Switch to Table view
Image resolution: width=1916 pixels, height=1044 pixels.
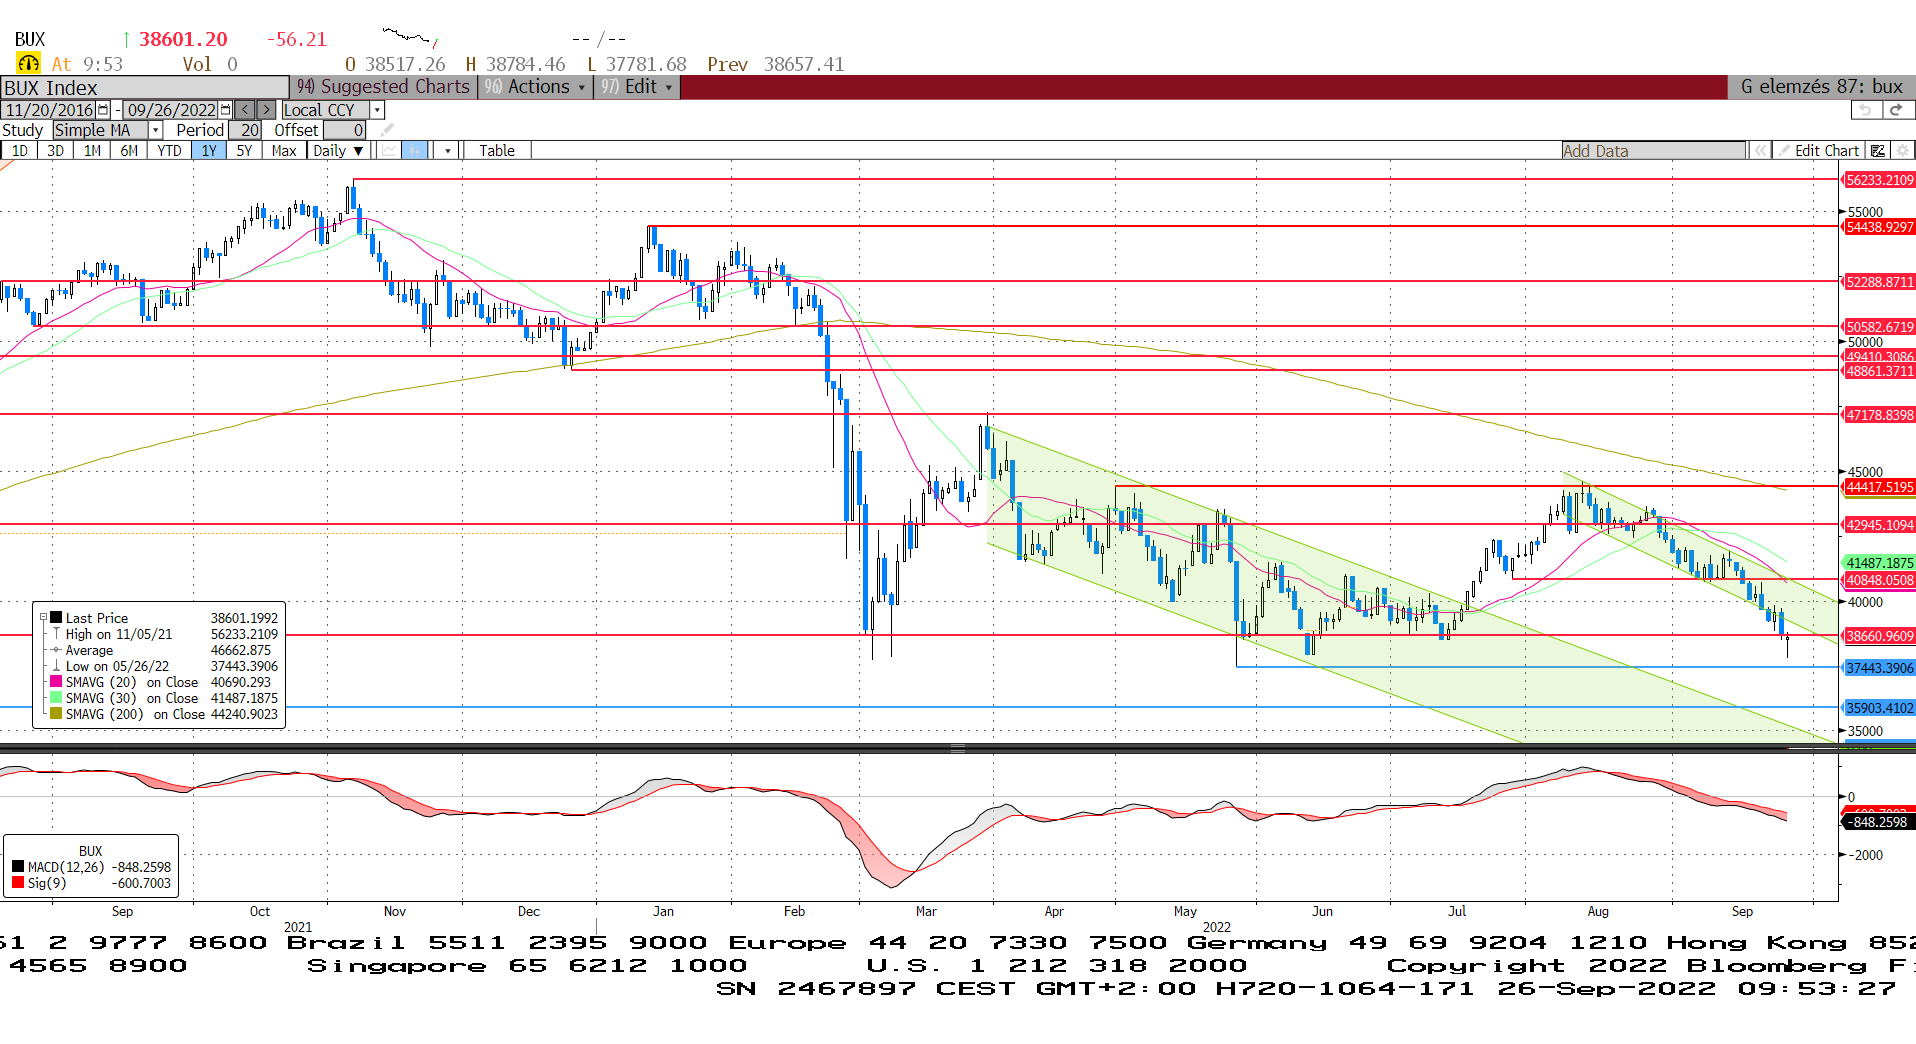pos(497,150)
